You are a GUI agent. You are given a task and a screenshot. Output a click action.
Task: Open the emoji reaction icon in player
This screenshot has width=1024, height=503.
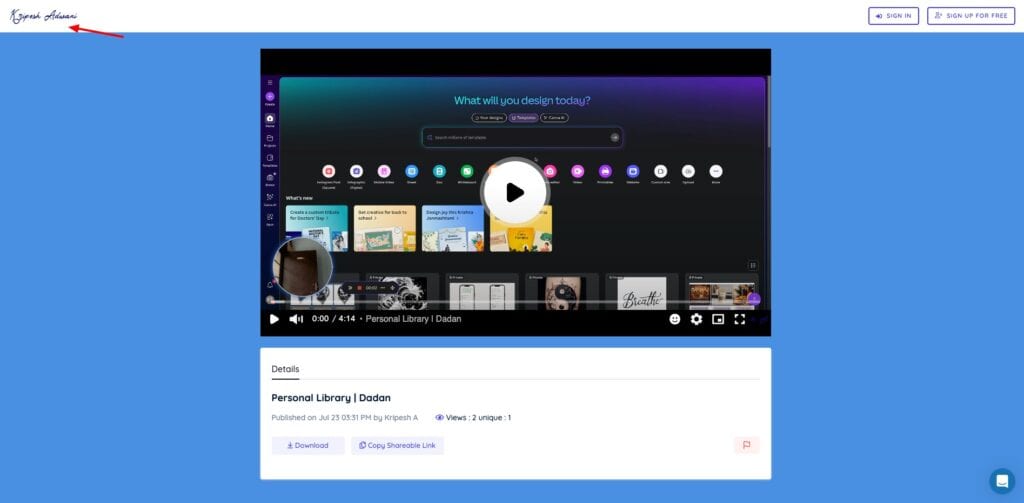point(675,319)
